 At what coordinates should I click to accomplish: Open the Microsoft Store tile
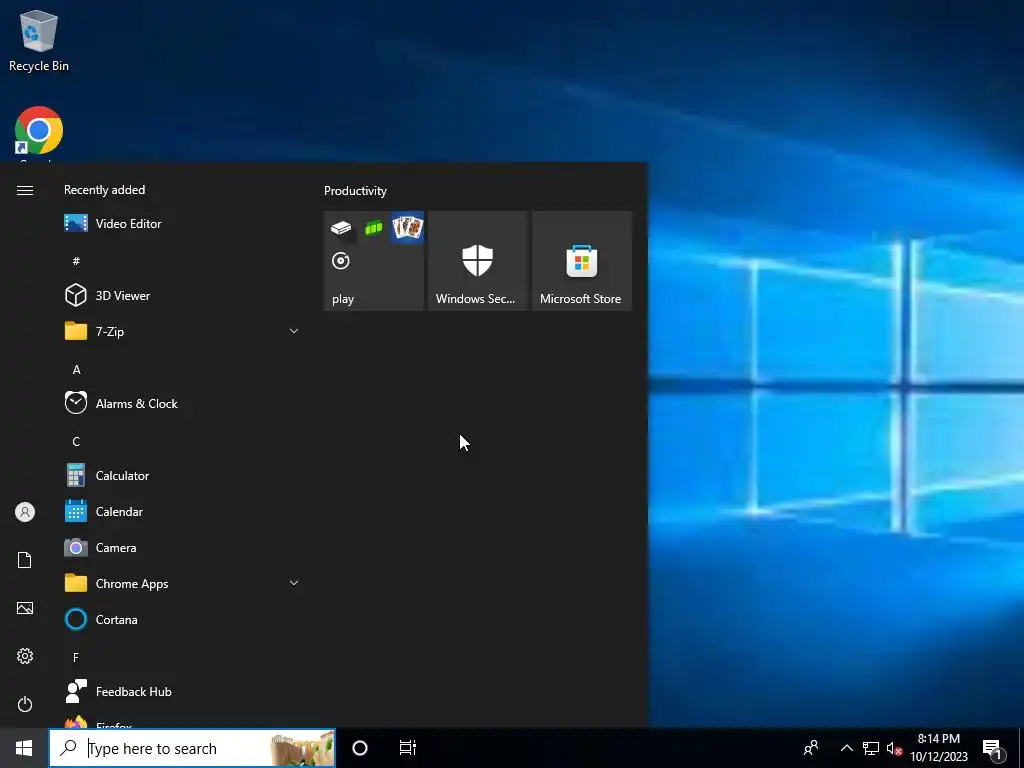pos(582,261)
